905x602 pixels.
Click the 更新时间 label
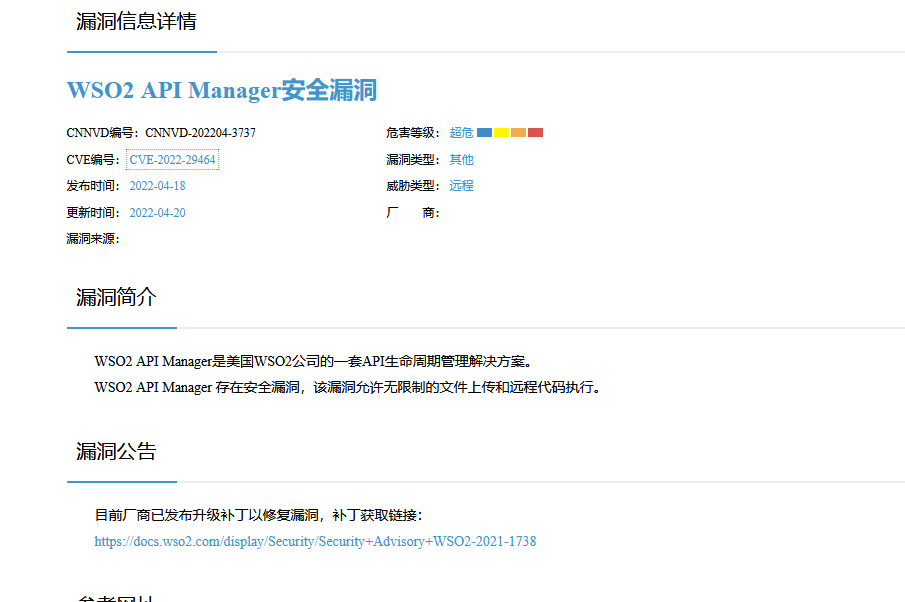click(x=93, y=212)
